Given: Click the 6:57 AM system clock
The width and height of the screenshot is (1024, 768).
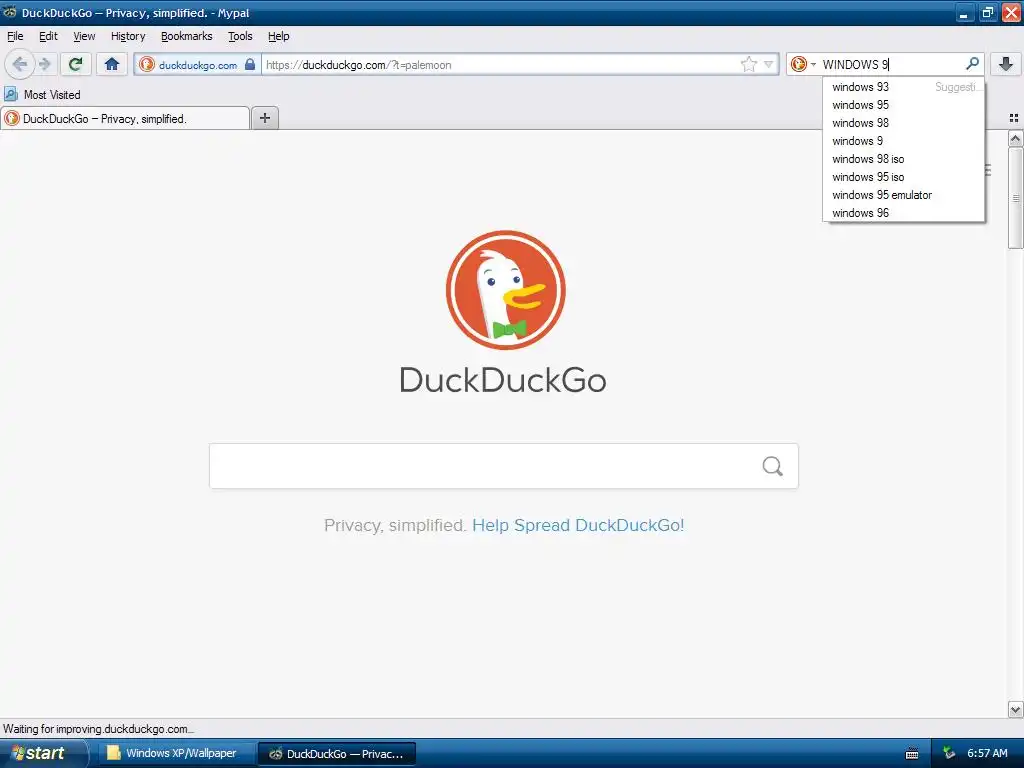Looking at the screenshot, I should (987, 753).
